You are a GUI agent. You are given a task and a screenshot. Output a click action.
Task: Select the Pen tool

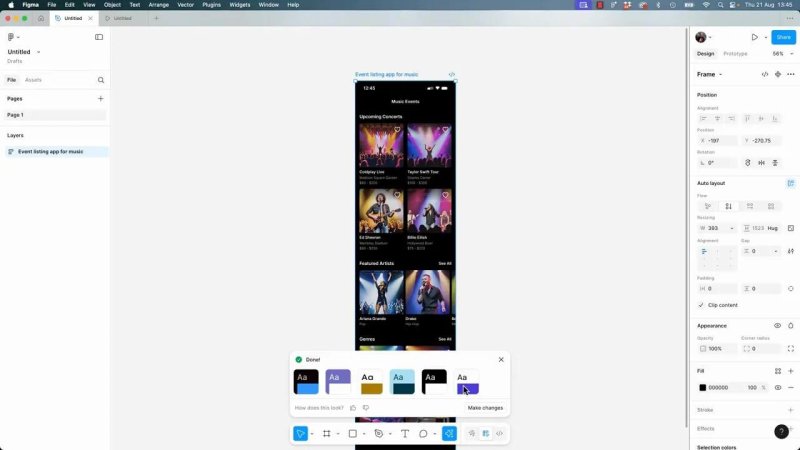pyautogui.click(x=379, y=434)
